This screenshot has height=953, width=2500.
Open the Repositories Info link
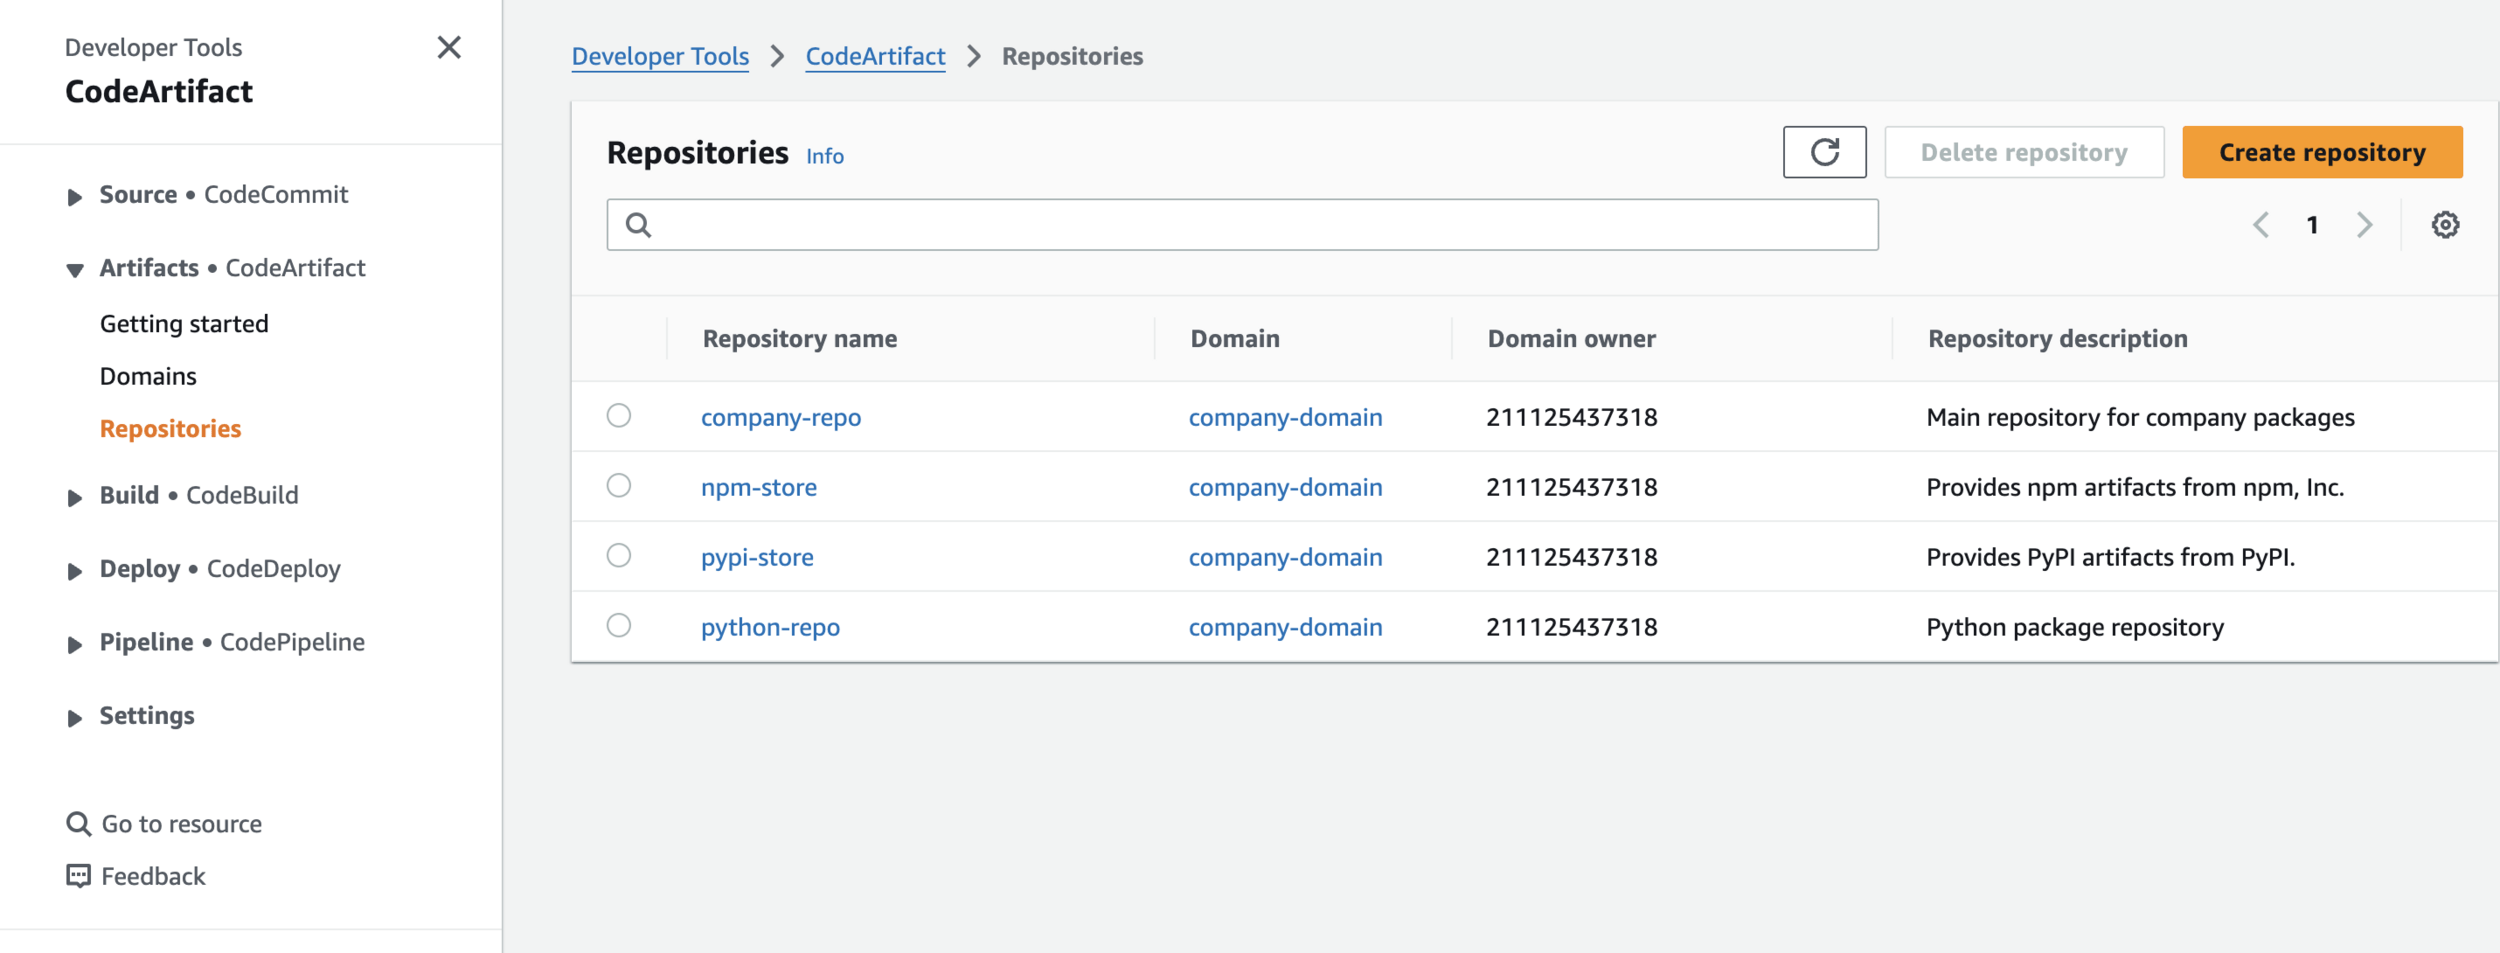825,156
